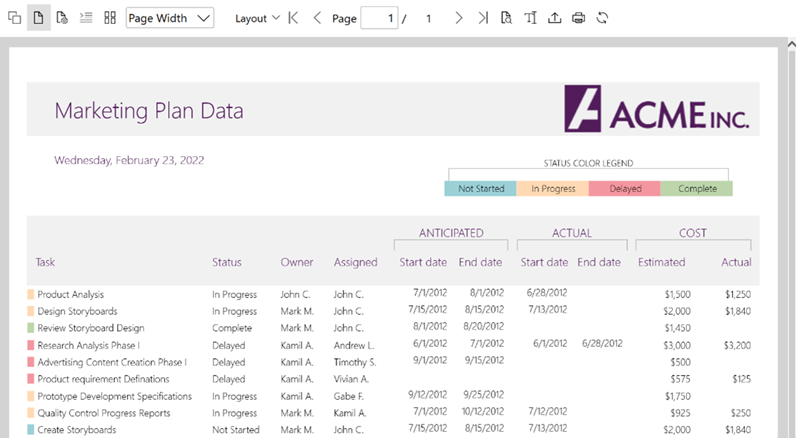The width and height of the screenshot is (800, 438).
Task: Go to the first page
Action: pyautogui.click(x=293, y=18)
